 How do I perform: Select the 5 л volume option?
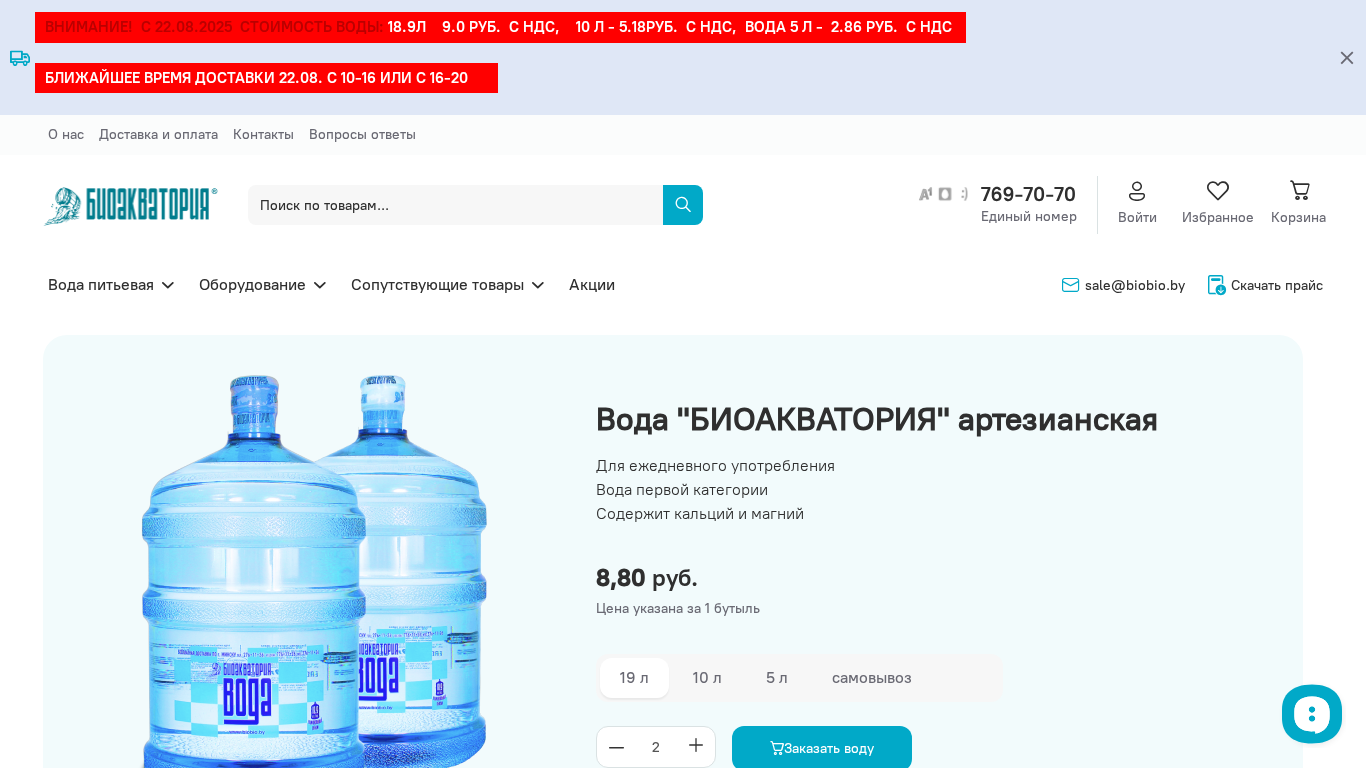777,678
